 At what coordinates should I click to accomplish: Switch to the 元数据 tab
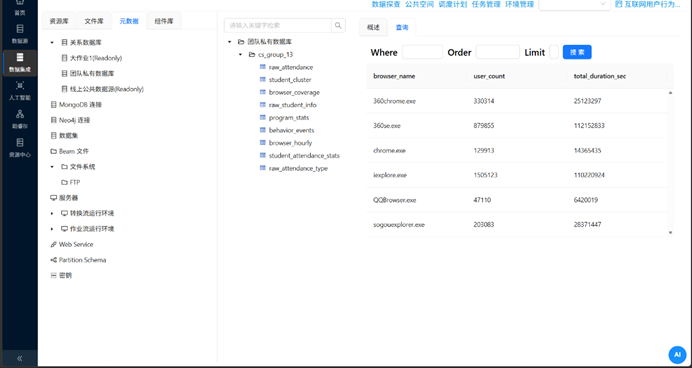pos(129,21)
